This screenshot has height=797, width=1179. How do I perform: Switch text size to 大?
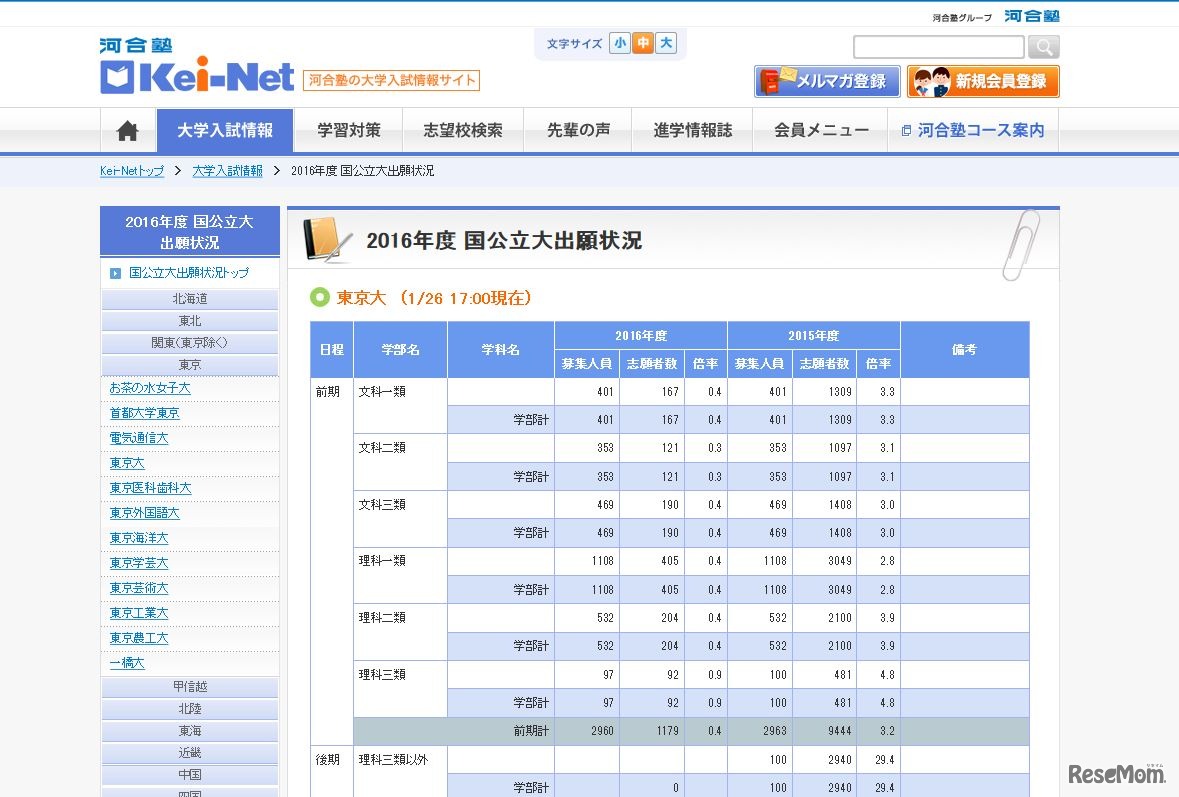click(x=665, y=43)
